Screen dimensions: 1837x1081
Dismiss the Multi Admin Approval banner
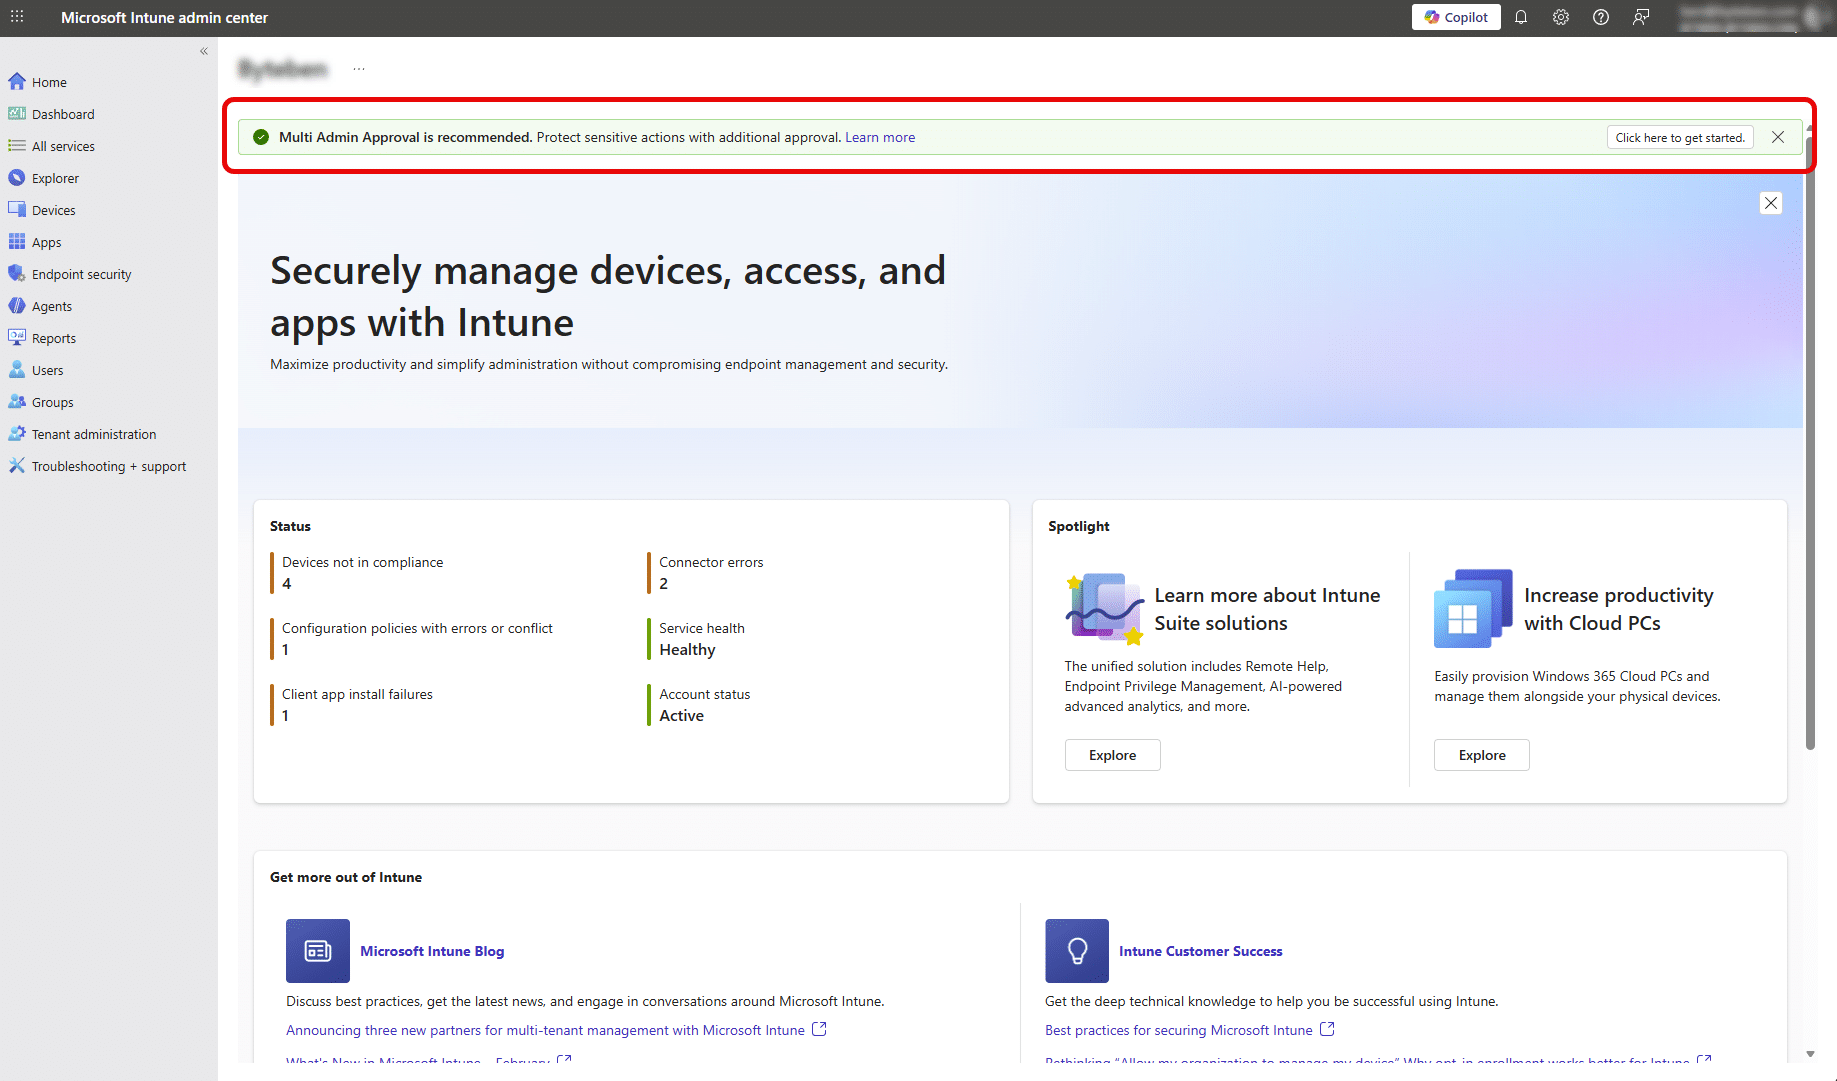(1778, 137)
